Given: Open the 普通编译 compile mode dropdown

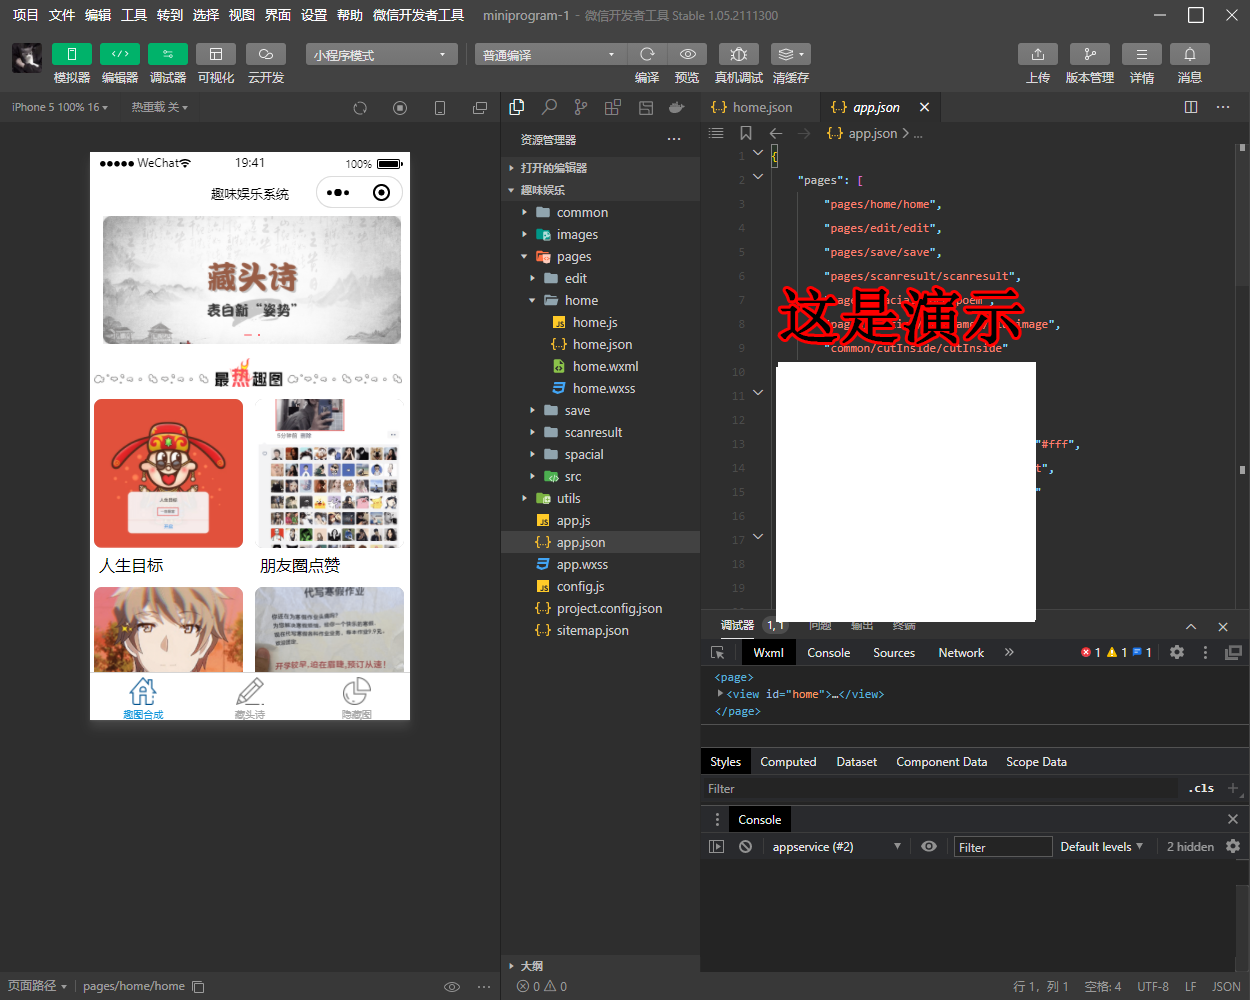Looking at the screenshot, I should pyautogui.click(x=550, y=54).
